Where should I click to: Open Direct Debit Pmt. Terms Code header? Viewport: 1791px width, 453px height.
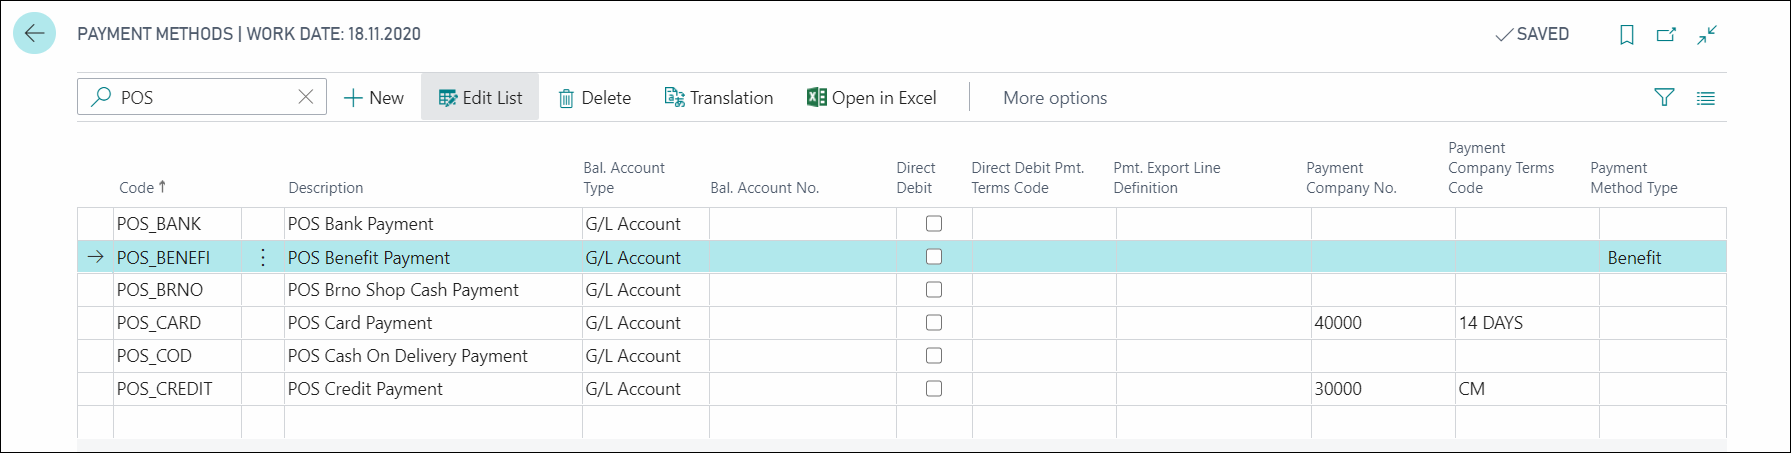1028,177
